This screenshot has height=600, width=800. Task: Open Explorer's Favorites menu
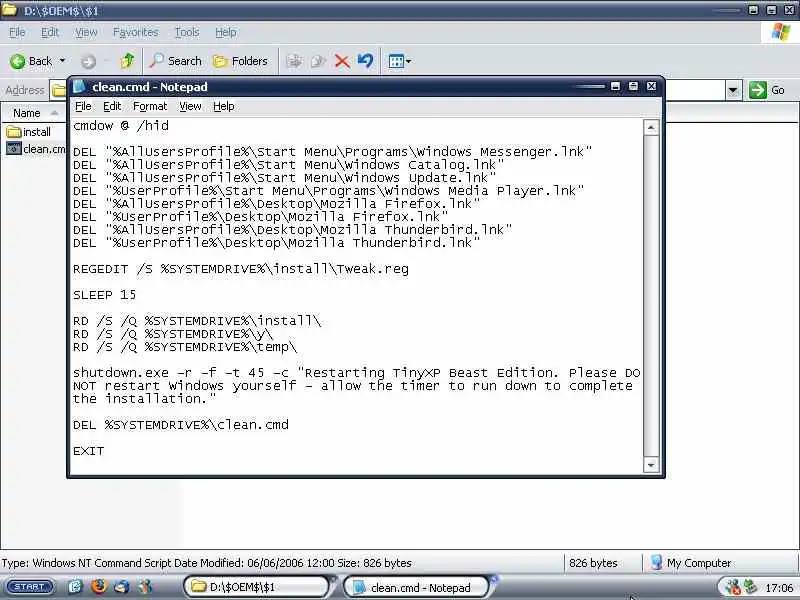point(136,32)
